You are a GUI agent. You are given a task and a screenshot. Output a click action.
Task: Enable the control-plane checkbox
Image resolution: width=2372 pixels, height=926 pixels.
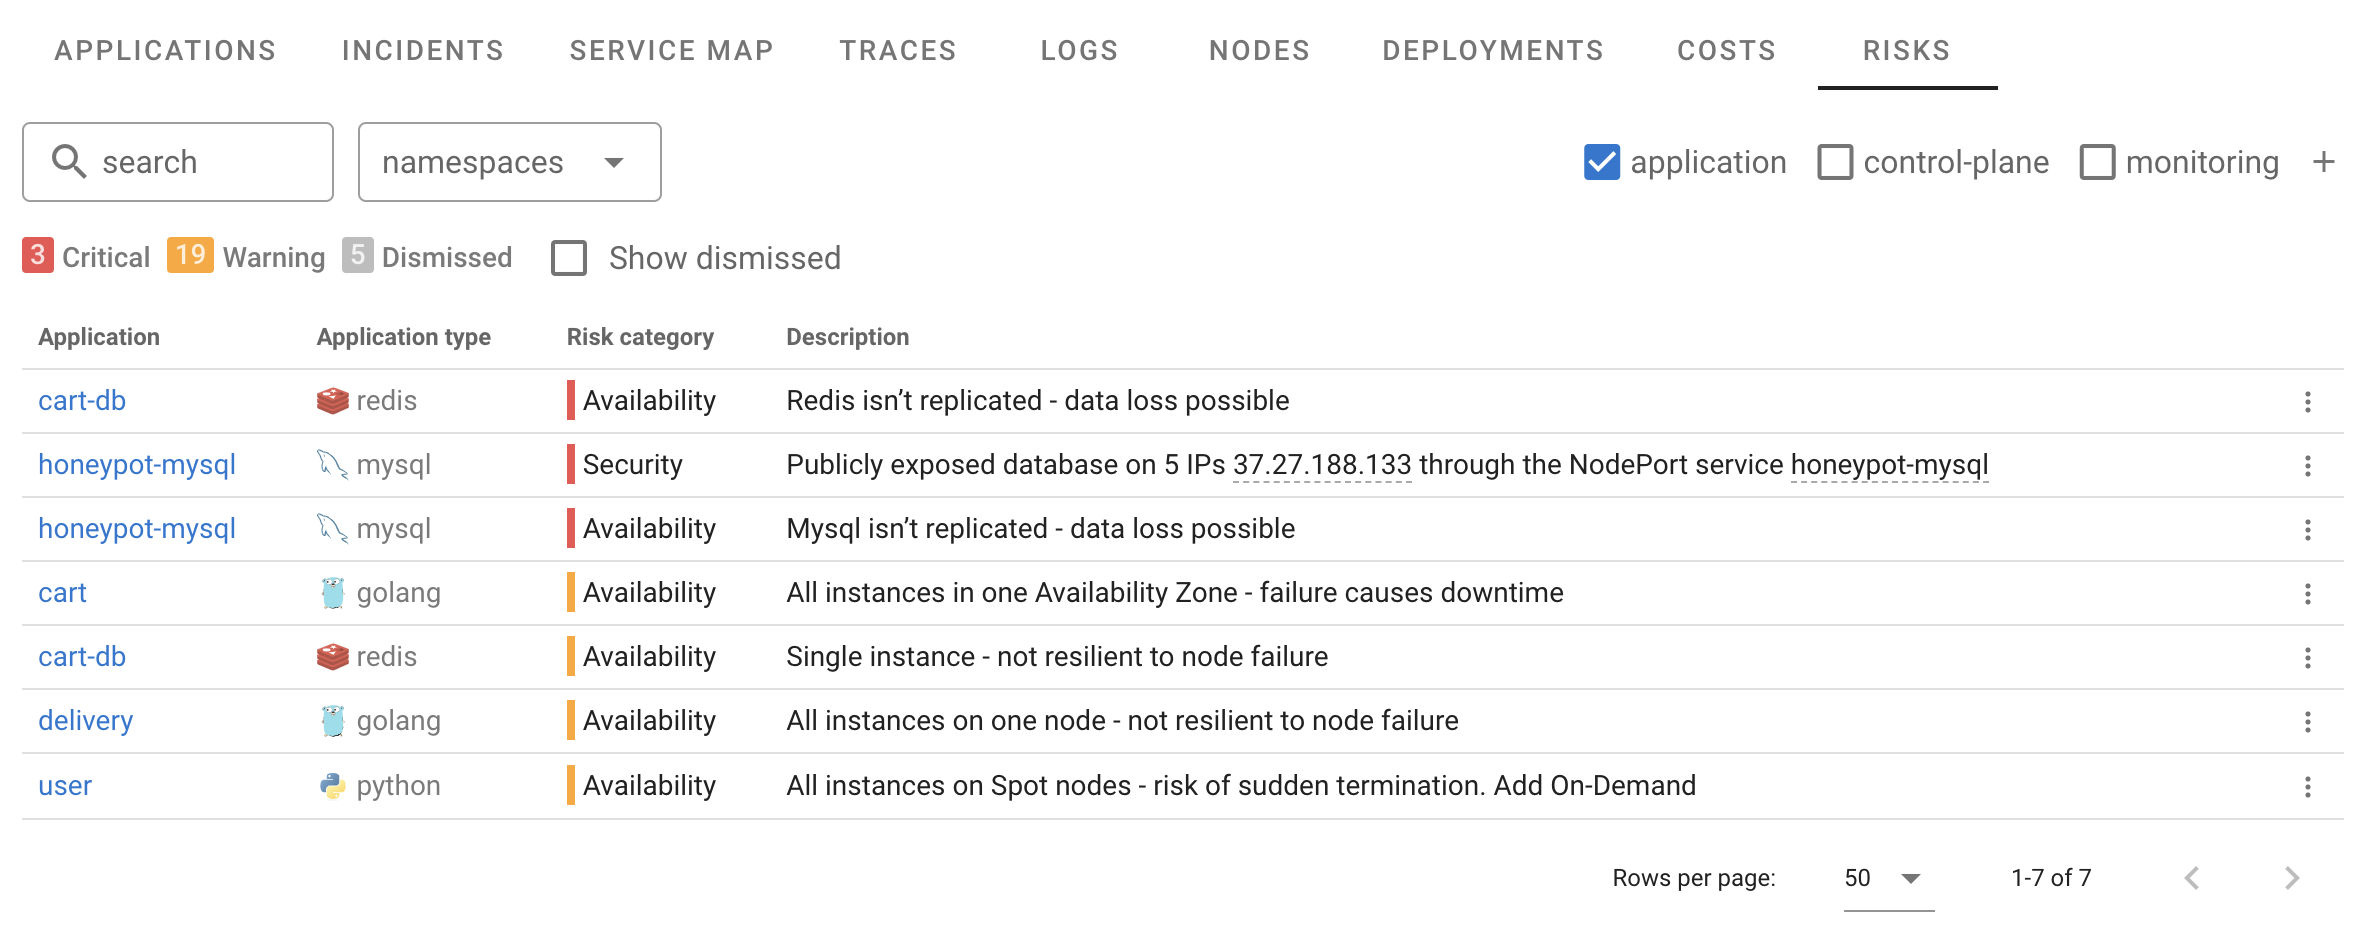click(x=1834, y=162)
